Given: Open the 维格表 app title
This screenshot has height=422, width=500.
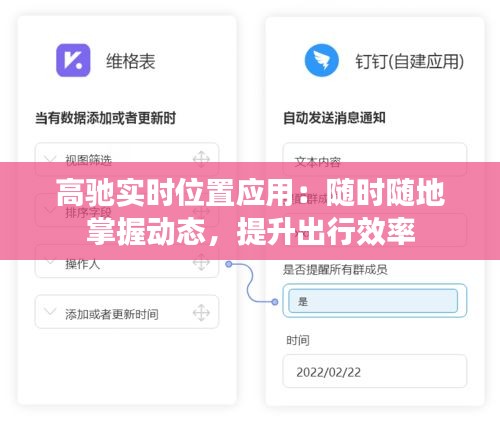Looking at the screenshot, I should tap(131, 61).
